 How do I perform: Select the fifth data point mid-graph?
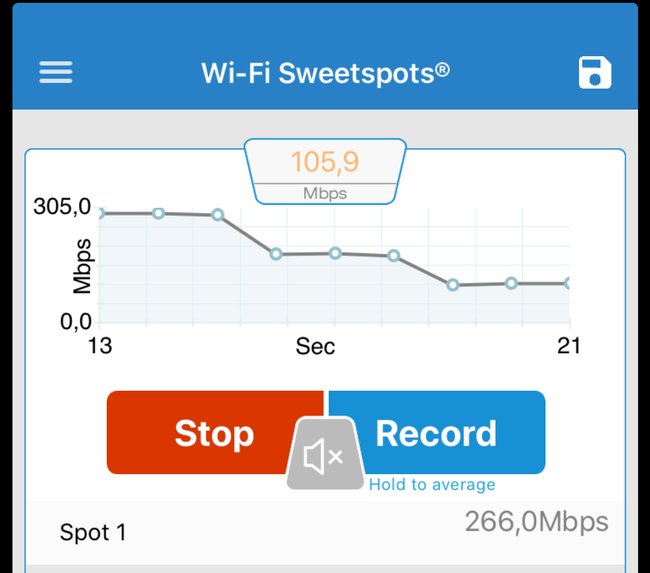click(335, 253)
